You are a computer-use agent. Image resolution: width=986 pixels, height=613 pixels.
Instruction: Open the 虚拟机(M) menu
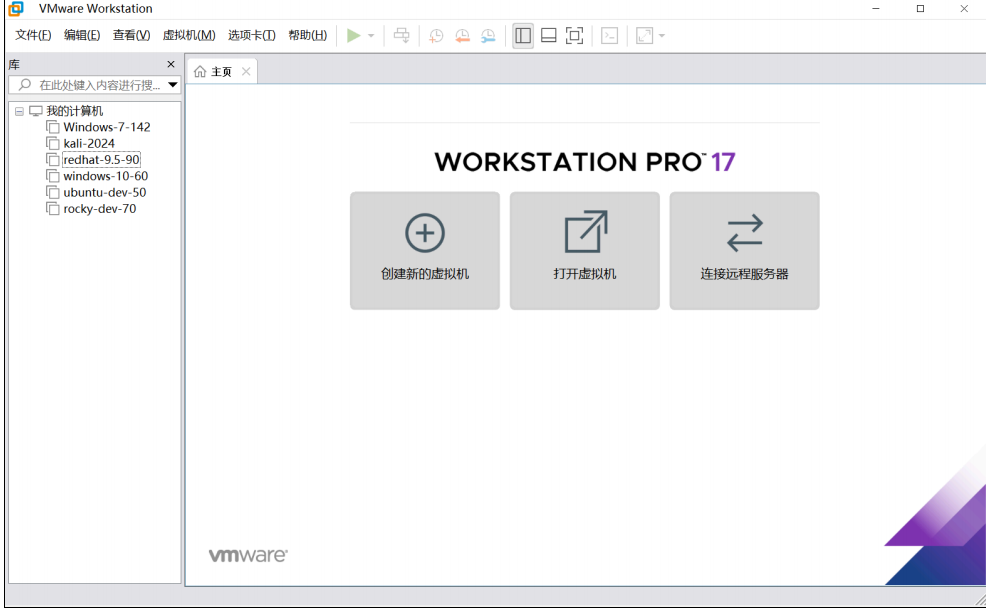pos(189,35)
